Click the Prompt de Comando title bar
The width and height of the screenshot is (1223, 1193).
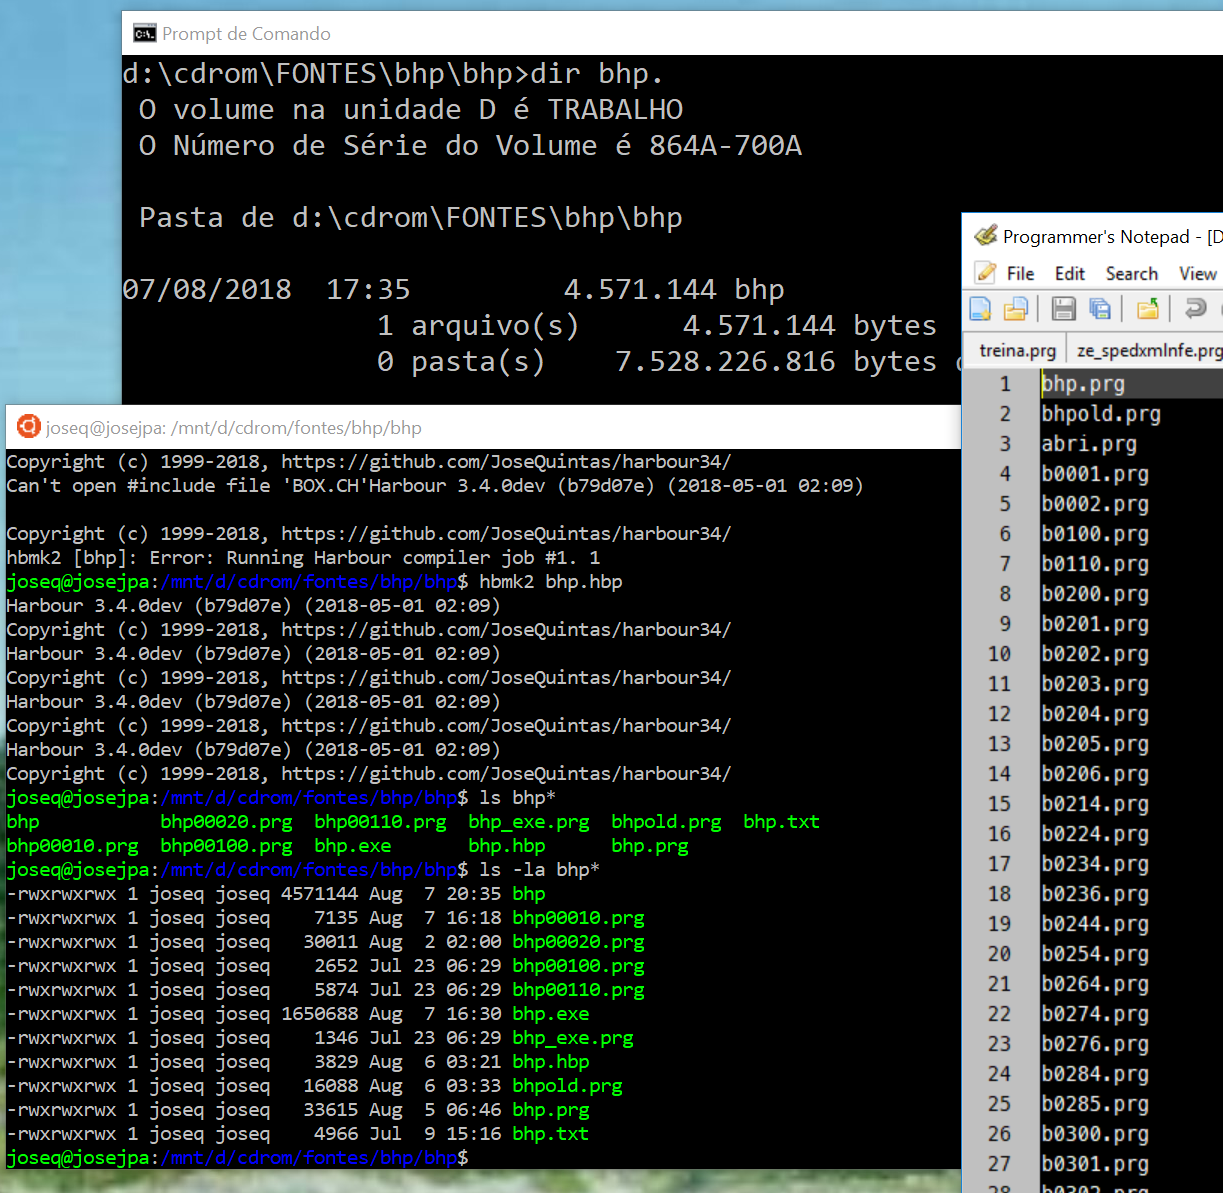click(x=500, y=34)
